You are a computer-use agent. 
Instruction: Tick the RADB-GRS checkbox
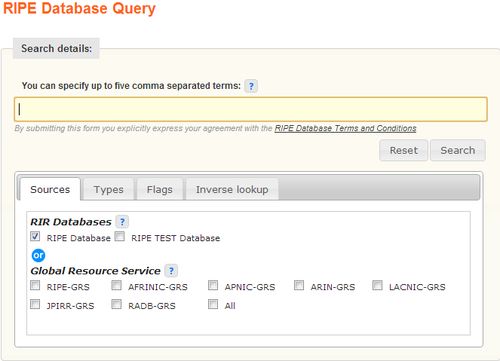(116, 304)
